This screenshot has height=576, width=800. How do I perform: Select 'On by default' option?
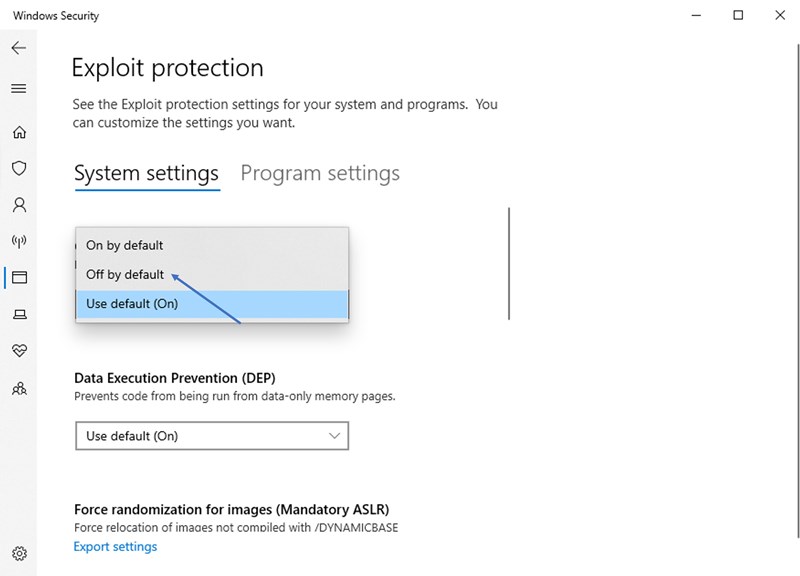click(x=212, y=245)
